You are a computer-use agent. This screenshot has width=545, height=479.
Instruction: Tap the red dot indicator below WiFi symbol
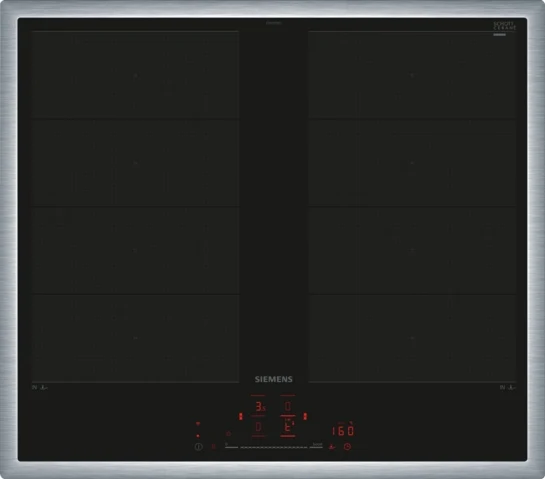pyautogui.click(x=198, y=436)
